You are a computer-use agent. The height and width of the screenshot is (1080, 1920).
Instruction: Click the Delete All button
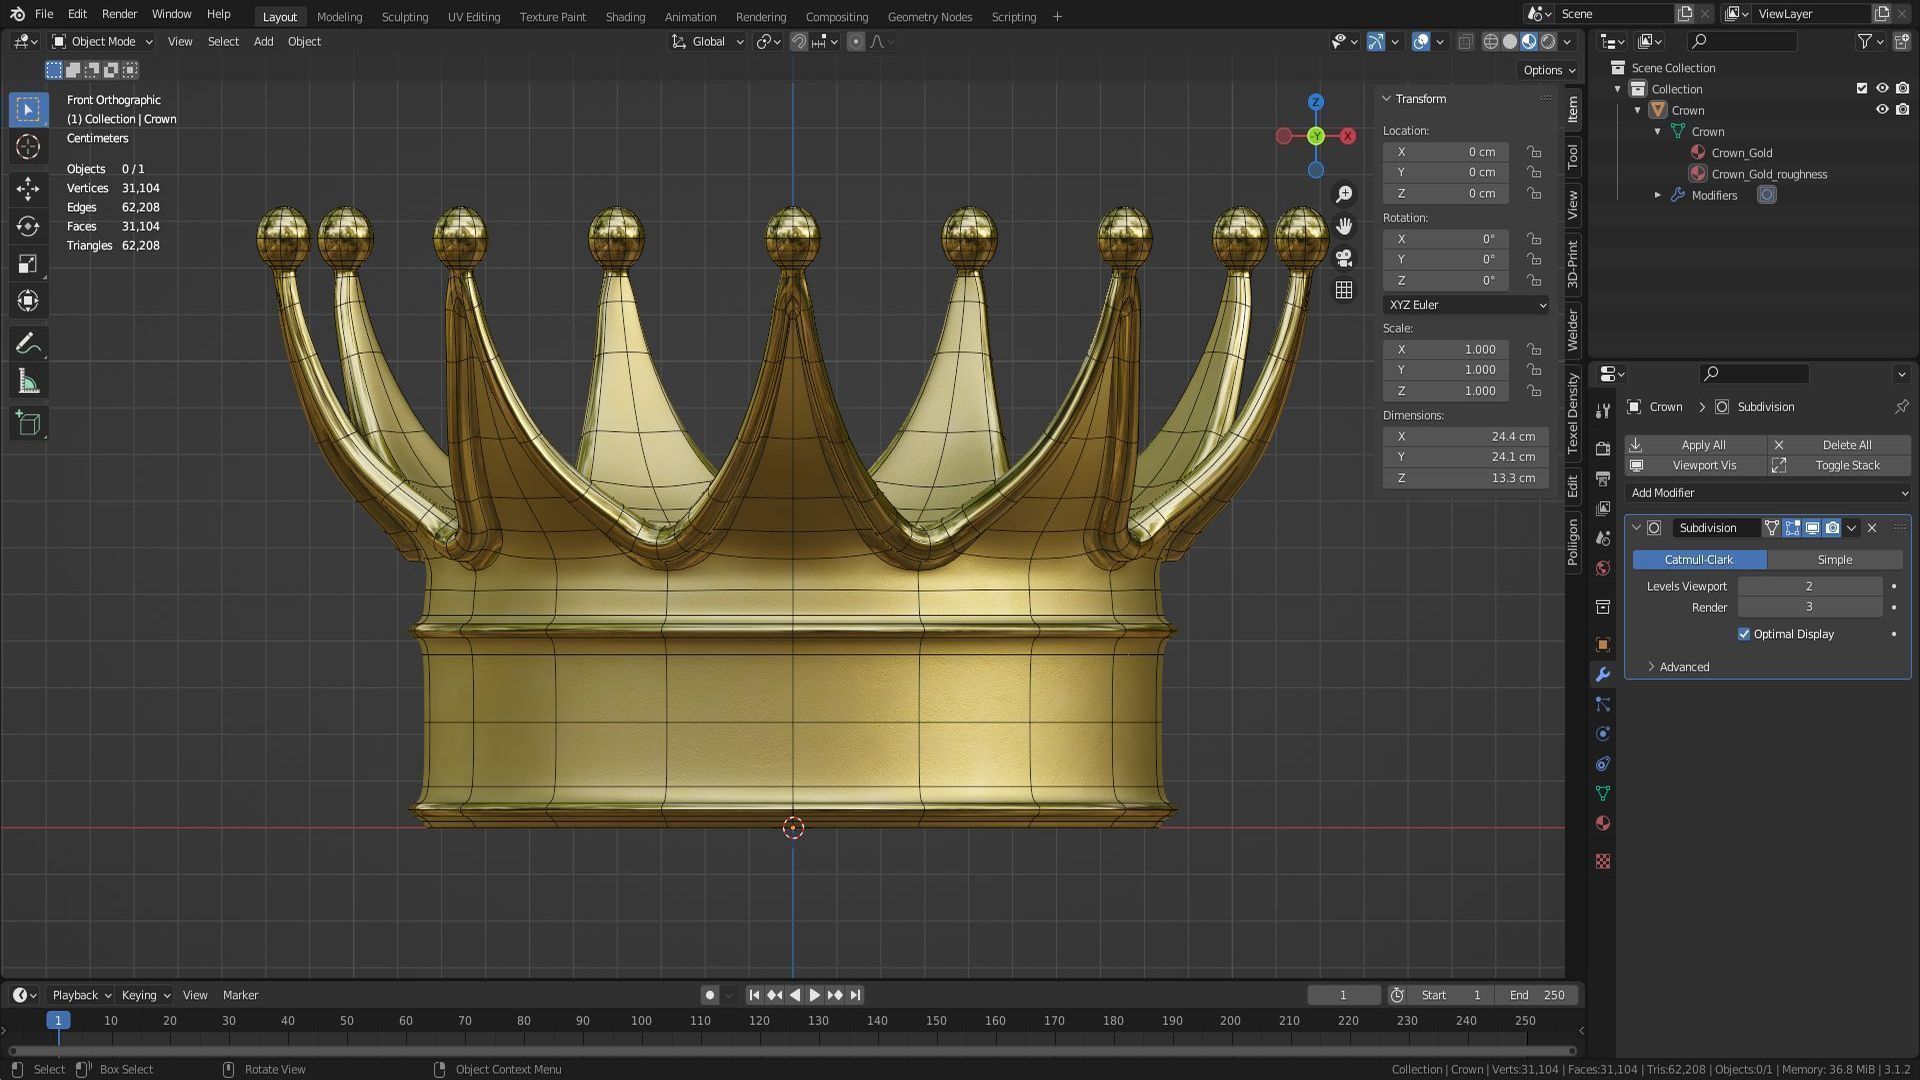1846,444
